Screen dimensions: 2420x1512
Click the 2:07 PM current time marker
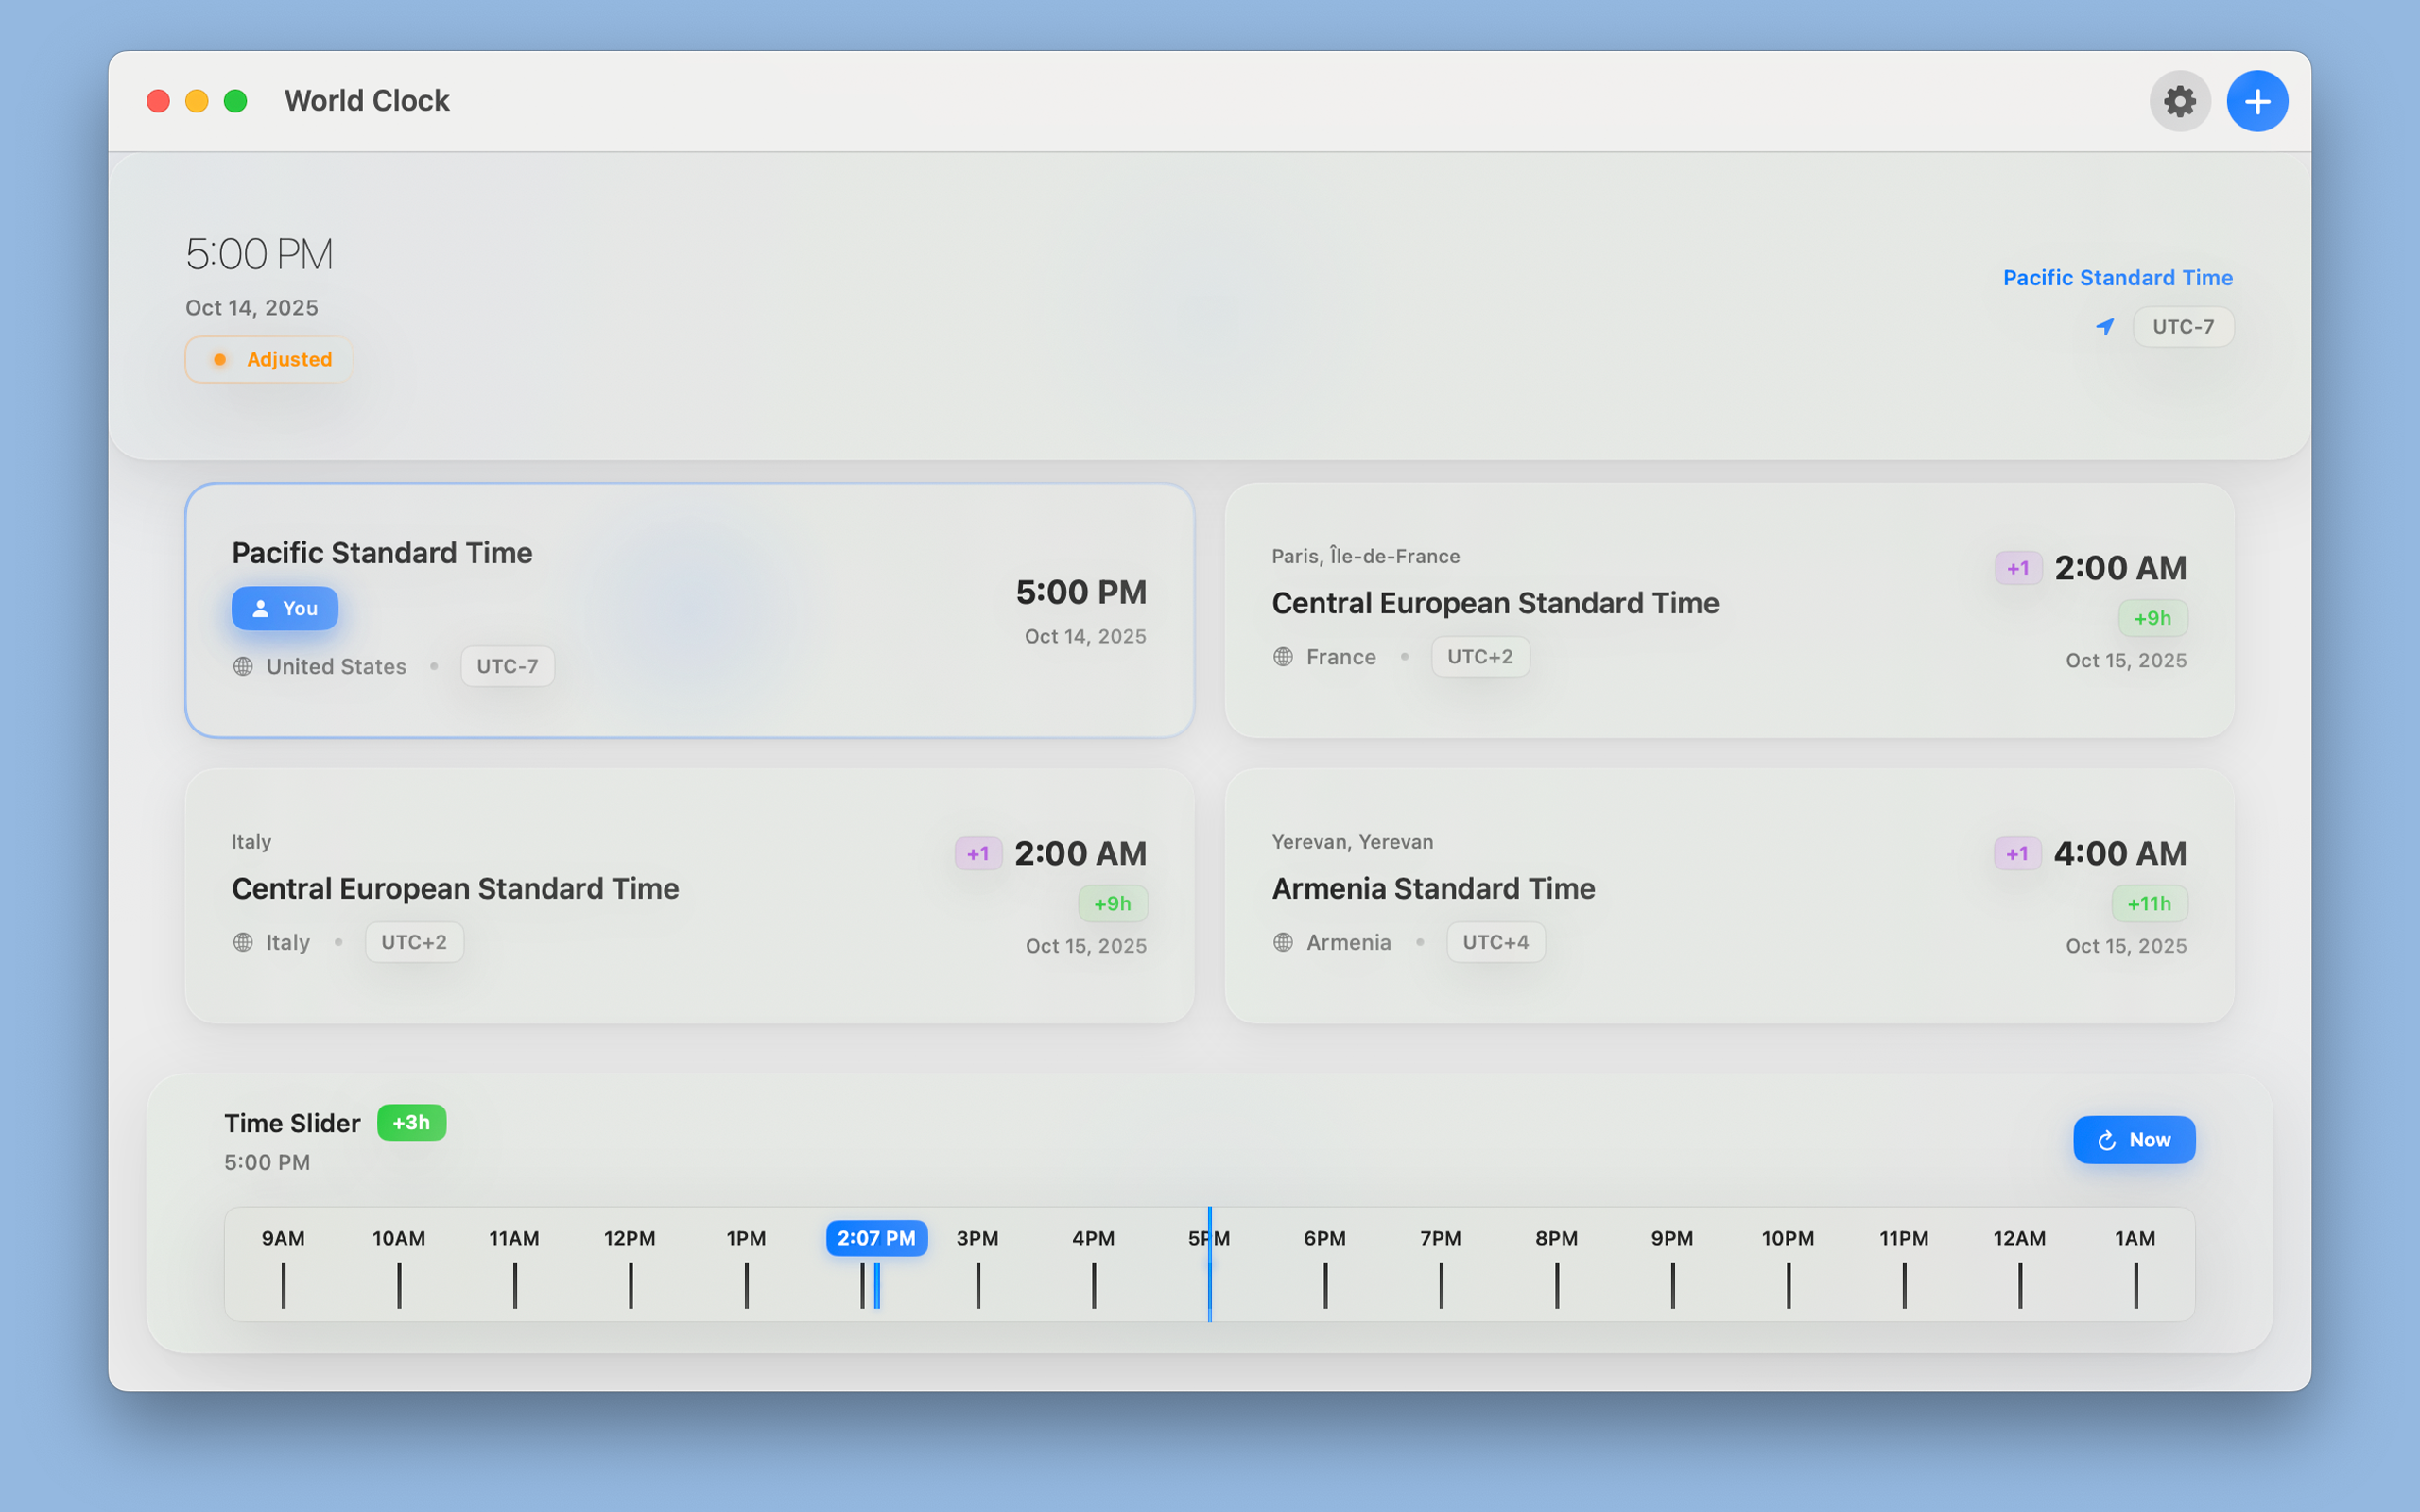(x=876, y=1238)
